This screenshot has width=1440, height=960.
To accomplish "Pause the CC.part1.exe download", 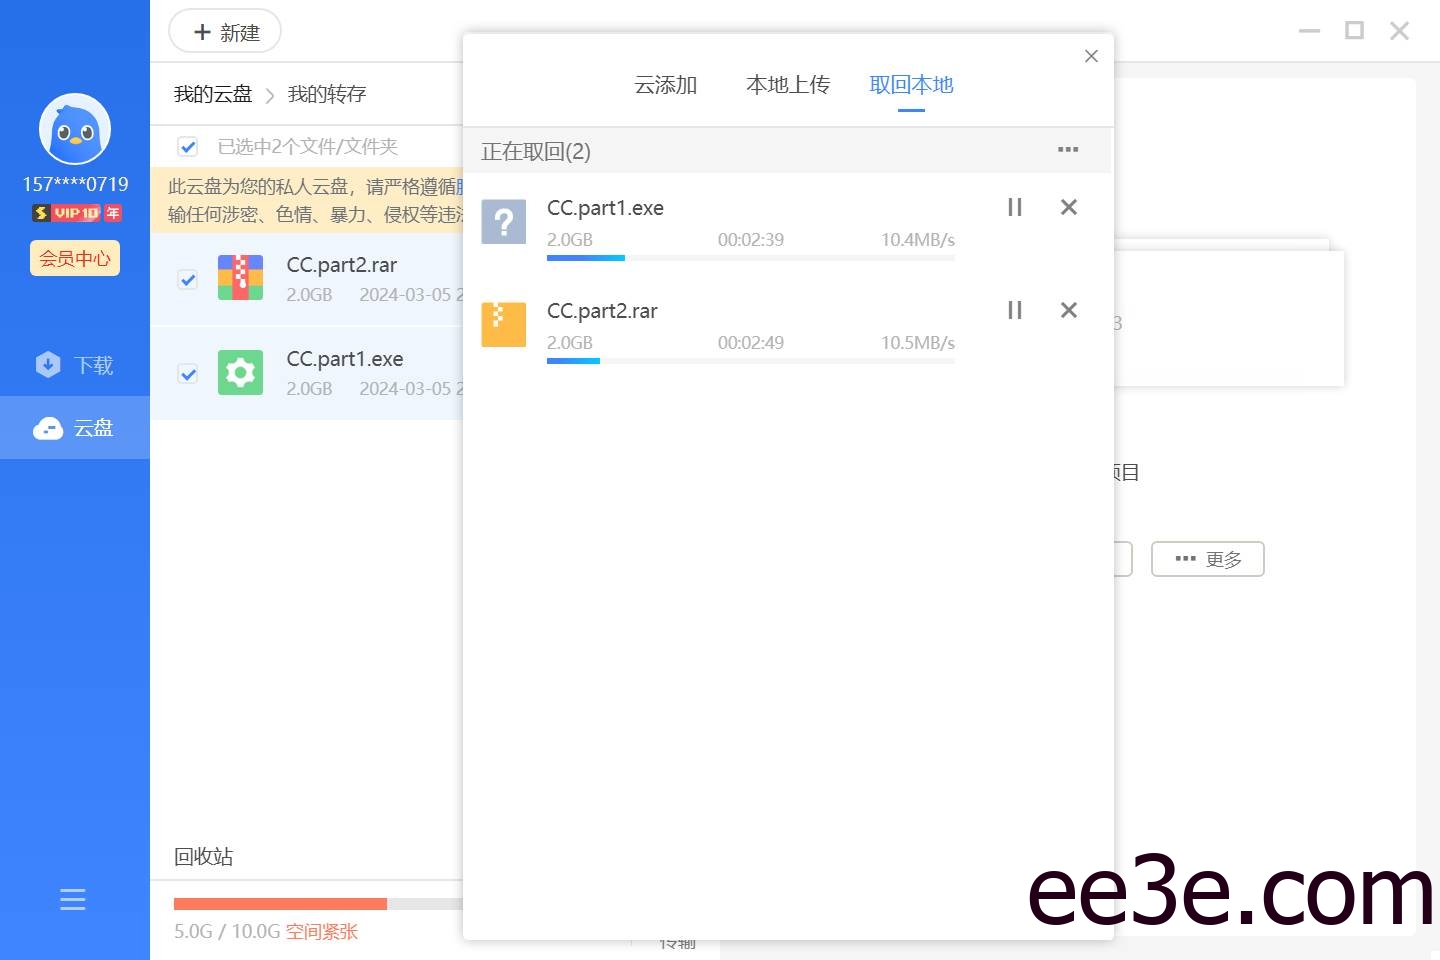I will pos(1014,207).
